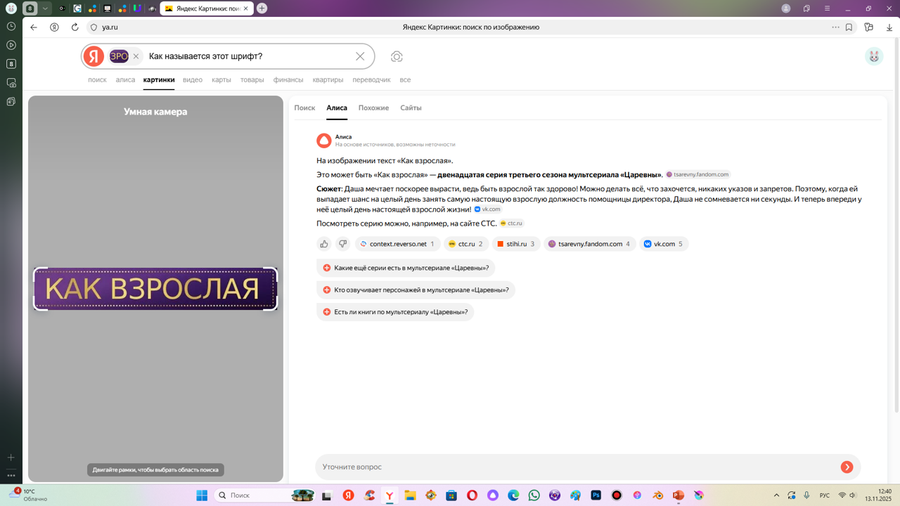Switch to the Похожие results tab

[374, 108]
